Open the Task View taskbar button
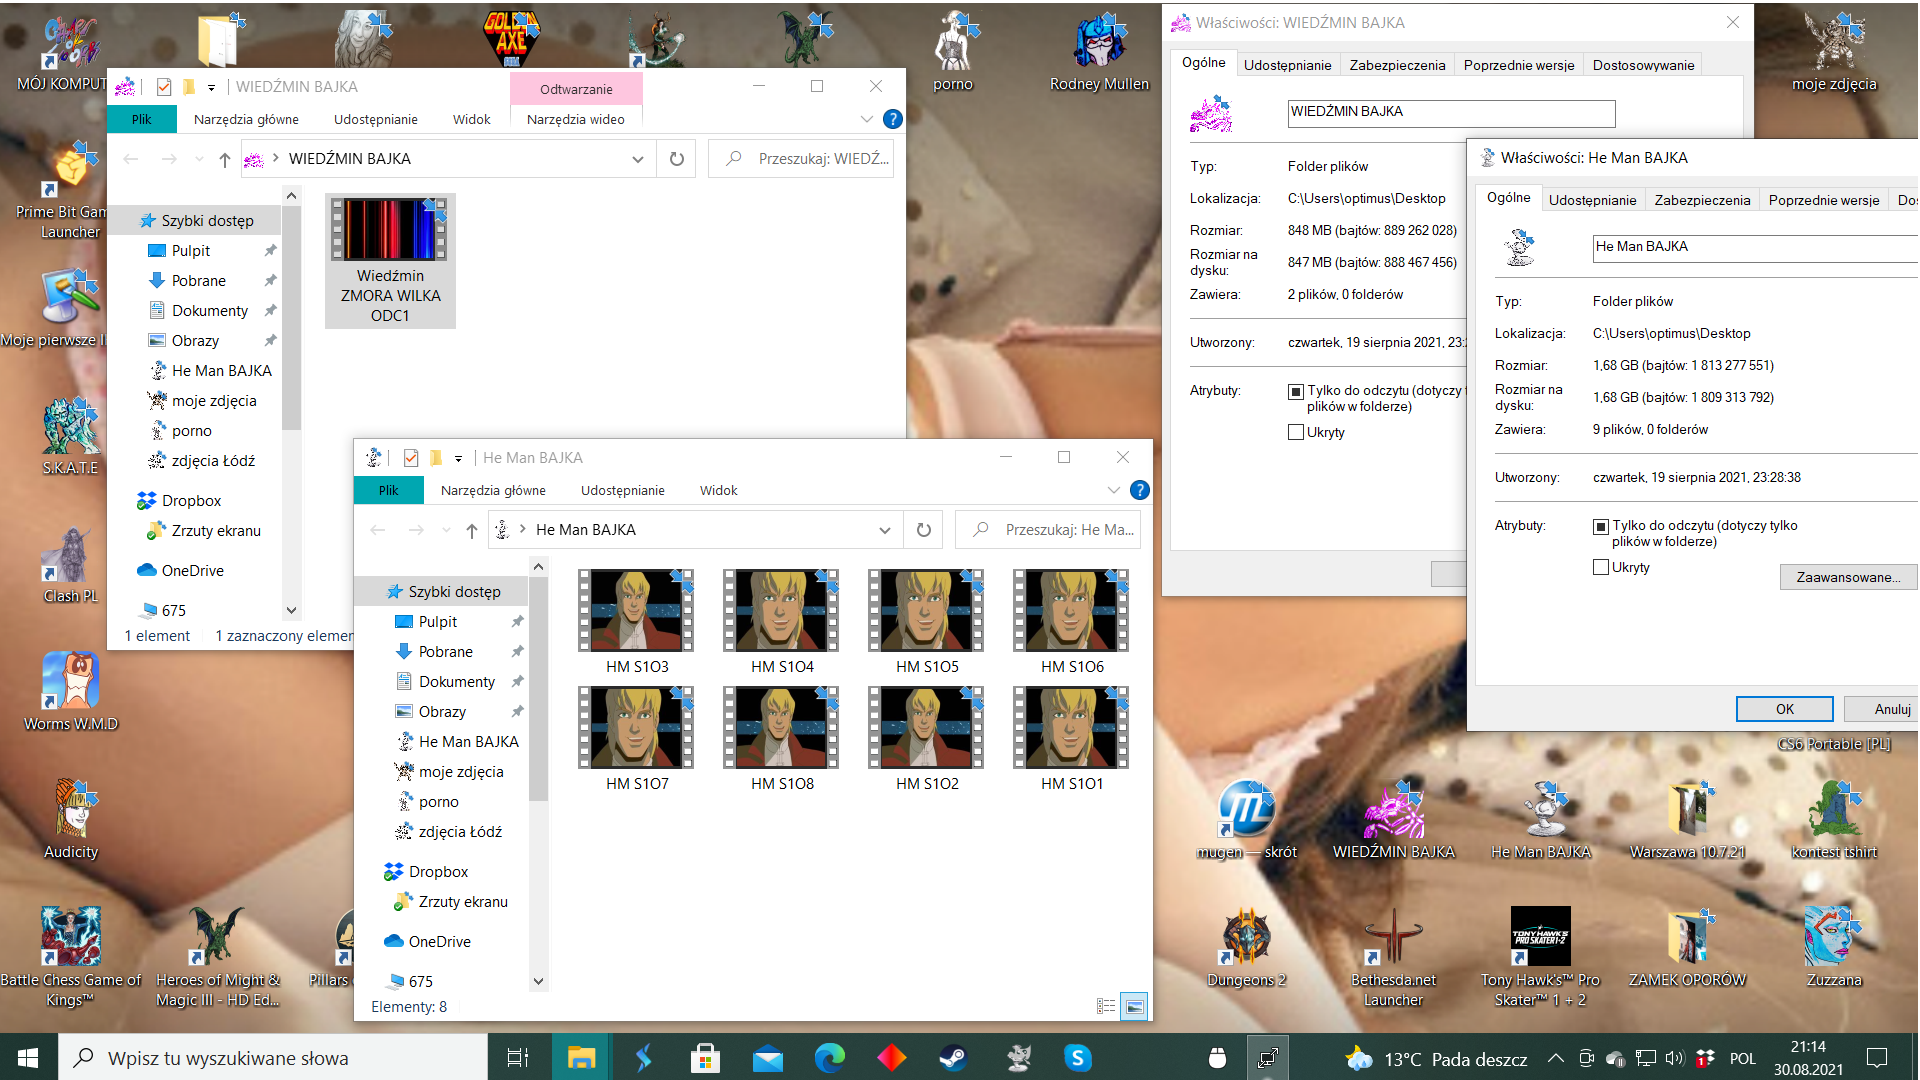The height and width of the screenshot is (1080, 1920). point(518,1058)
